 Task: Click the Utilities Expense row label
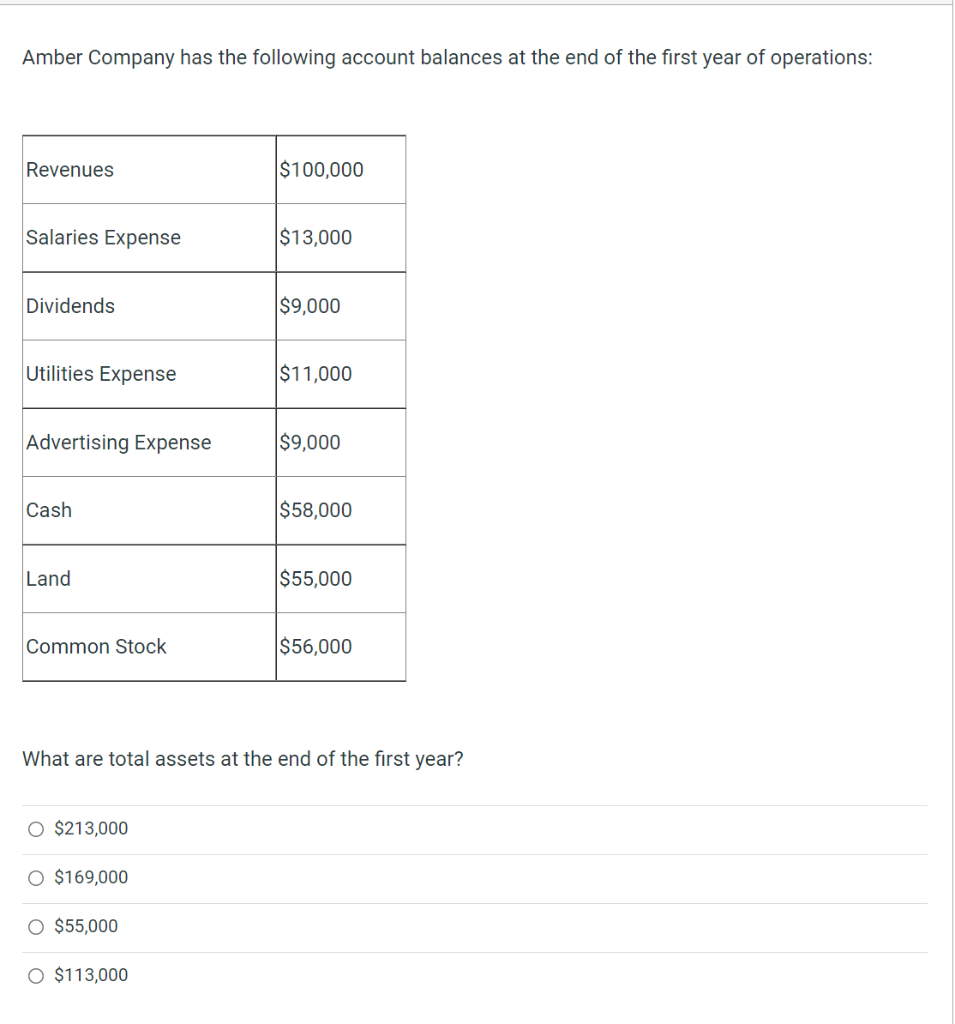pos(101,374)
